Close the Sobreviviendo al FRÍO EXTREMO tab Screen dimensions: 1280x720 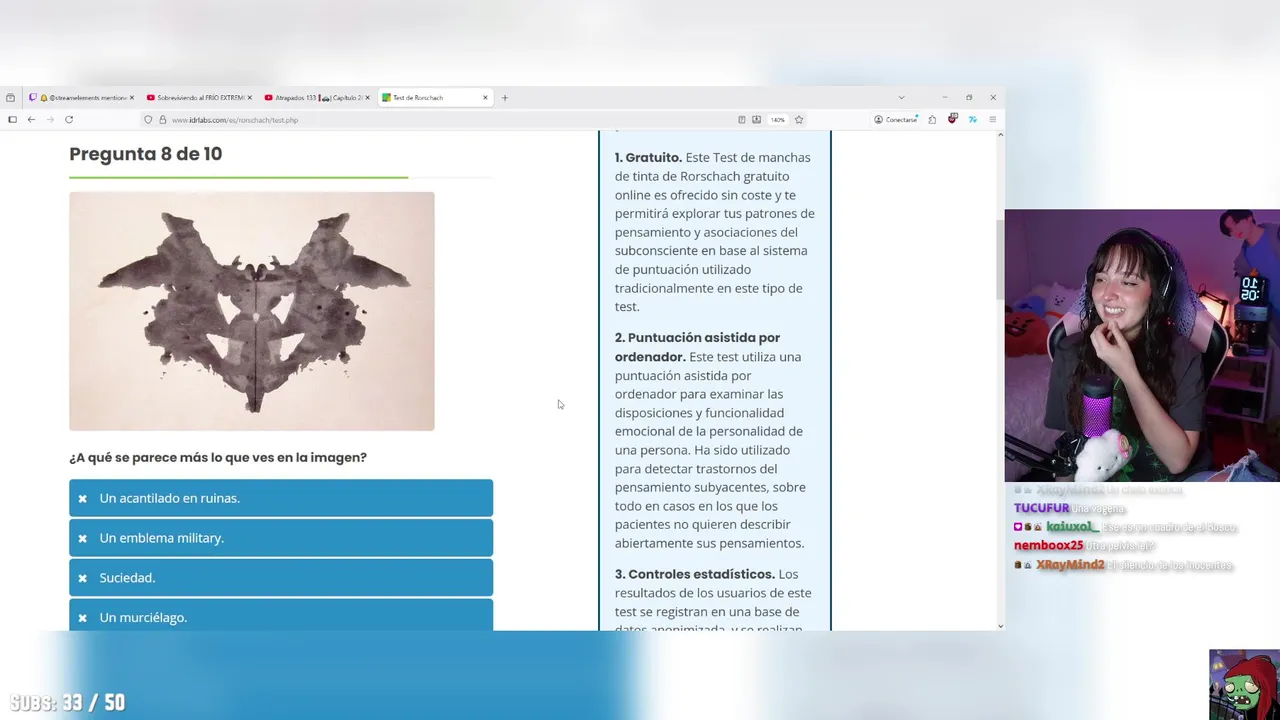click(x=249, y=98)
